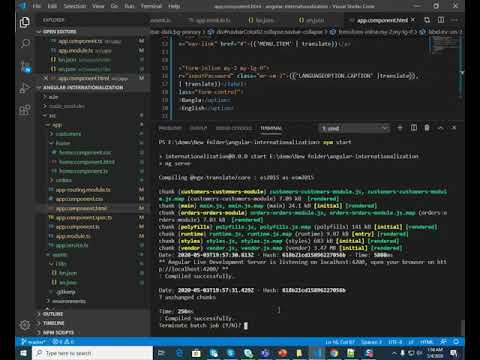The width and height of the screenshot is (480, 360).
Task: Open app-routing.module.ts in the file tree
Action: click(x=83, y=190)
